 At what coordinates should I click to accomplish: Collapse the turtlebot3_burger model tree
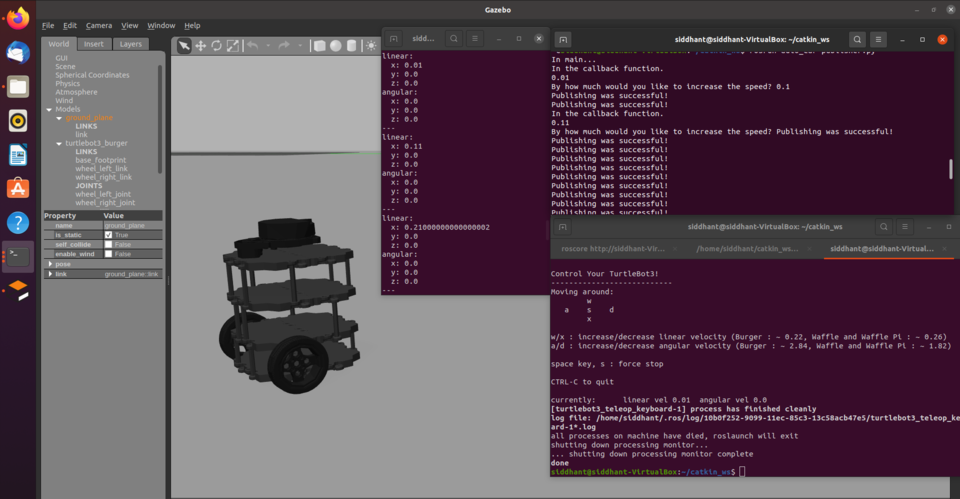coord(59,143)
